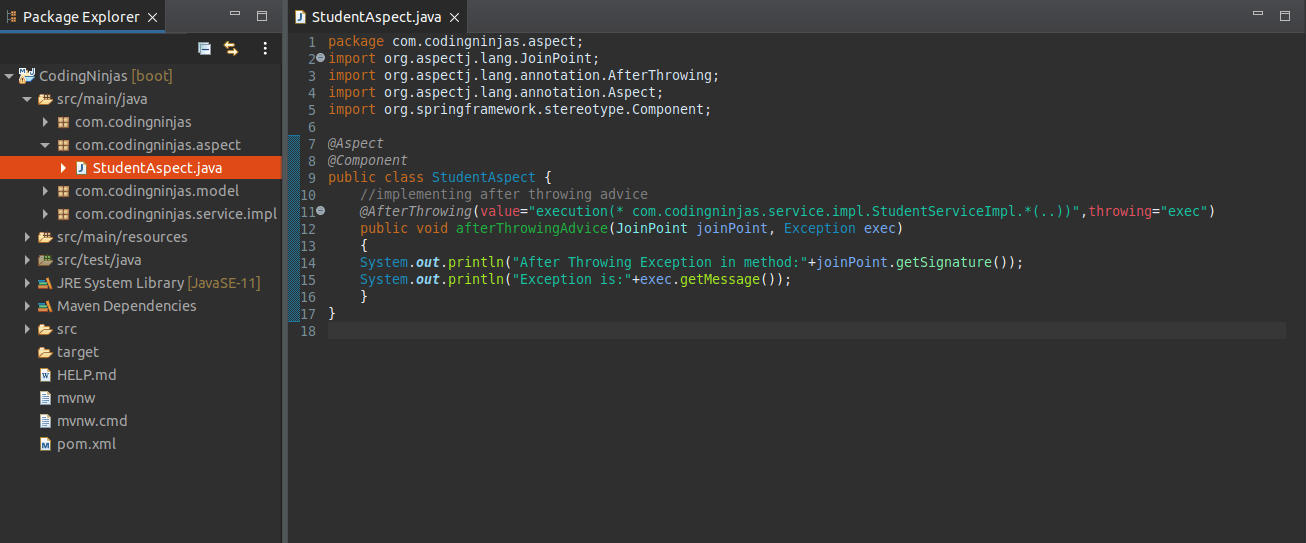Click the src/test/java folder icon

[45, 260]
